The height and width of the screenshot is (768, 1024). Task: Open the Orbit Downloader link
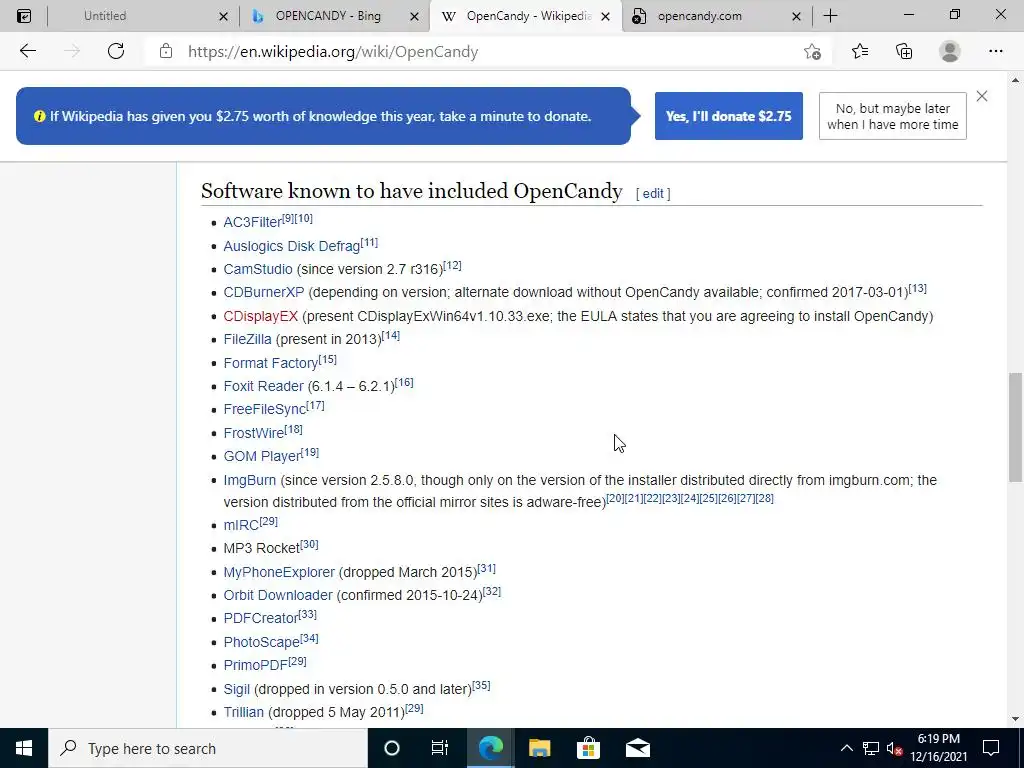278,595
